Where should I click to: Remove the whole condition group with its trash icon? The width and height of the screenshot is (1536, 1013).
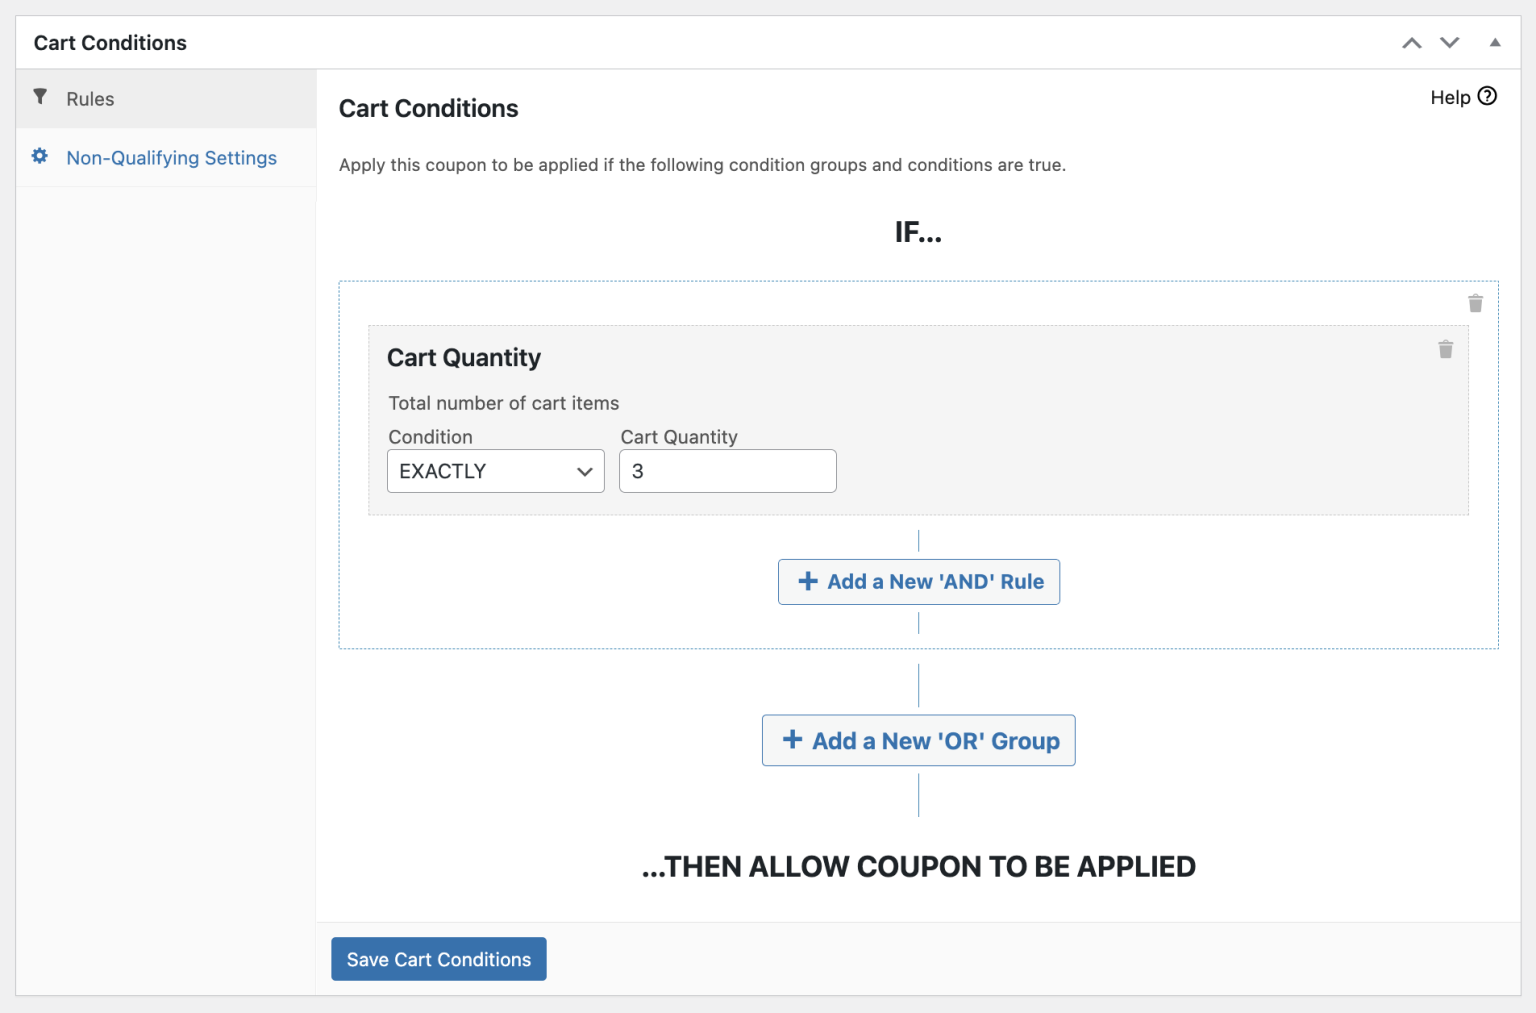(x=1475, y=302)
